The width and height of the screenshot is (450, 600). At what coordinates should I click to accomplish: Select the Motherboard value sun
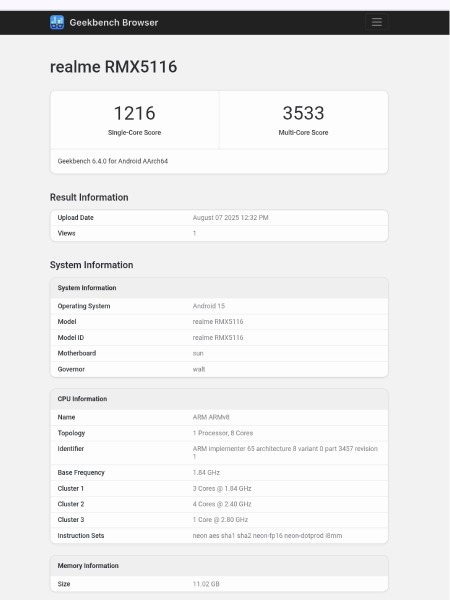click(198, 353)
